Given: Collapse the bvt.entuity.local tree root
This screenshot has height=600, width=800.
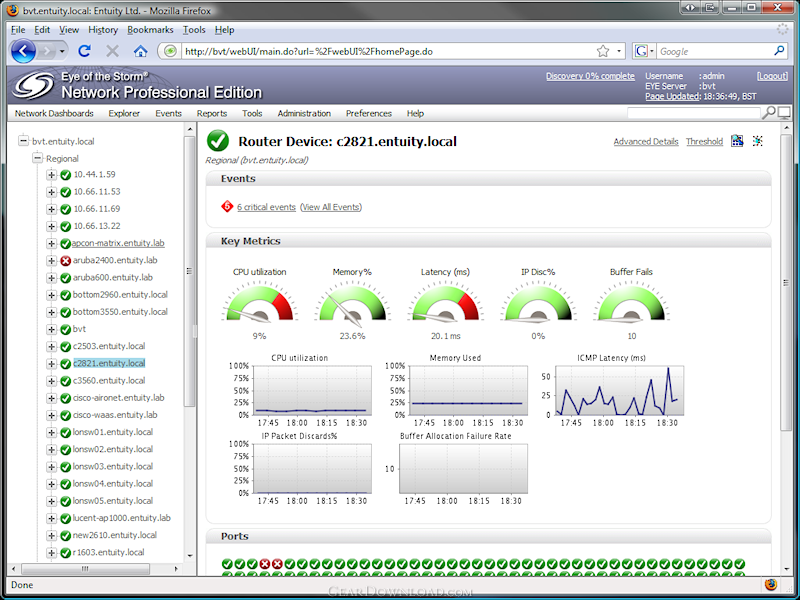Looking at the screenshot, I should [x=23, y=141].
